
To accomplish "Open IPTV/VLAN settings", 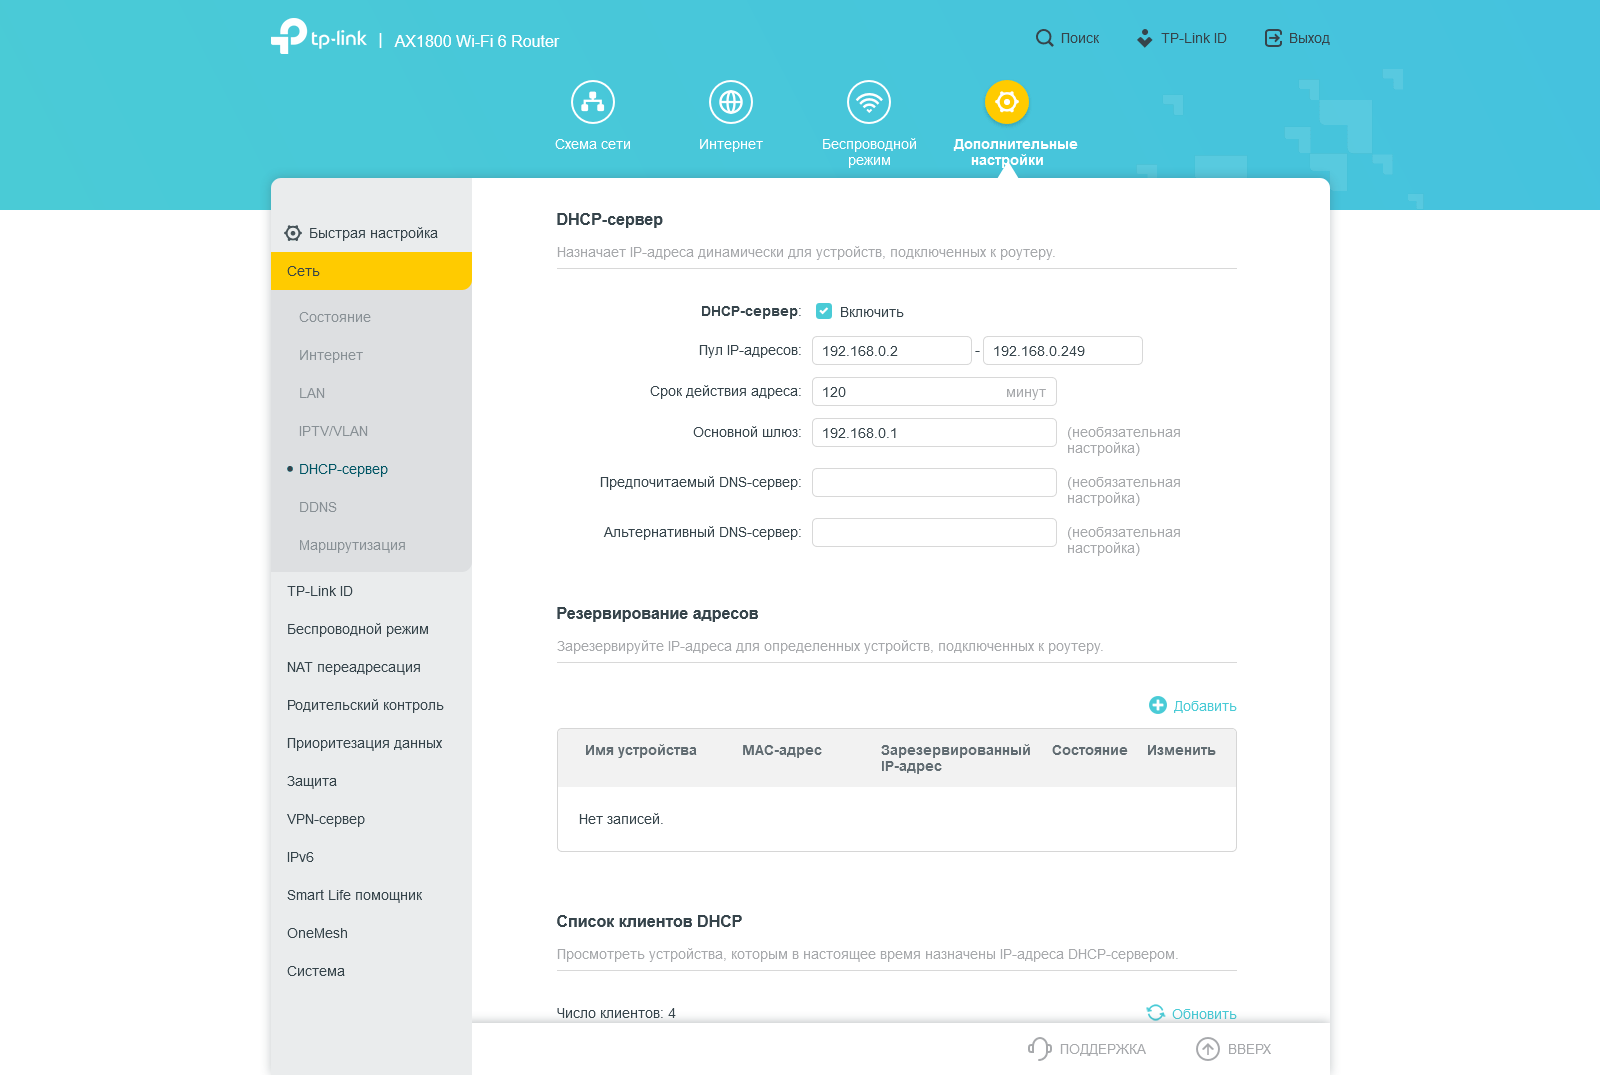I will point(333,431).
